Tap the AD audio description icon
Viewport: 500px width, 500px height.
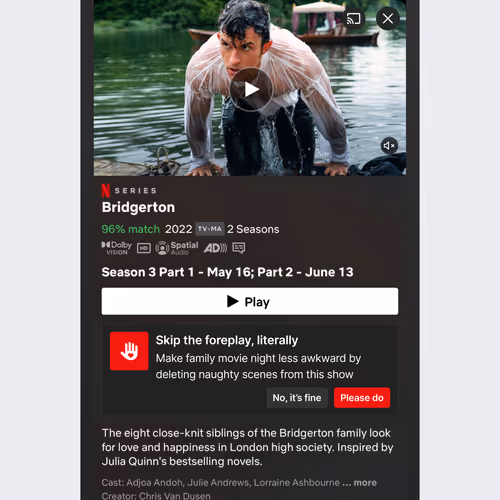(x=215, y=248)
